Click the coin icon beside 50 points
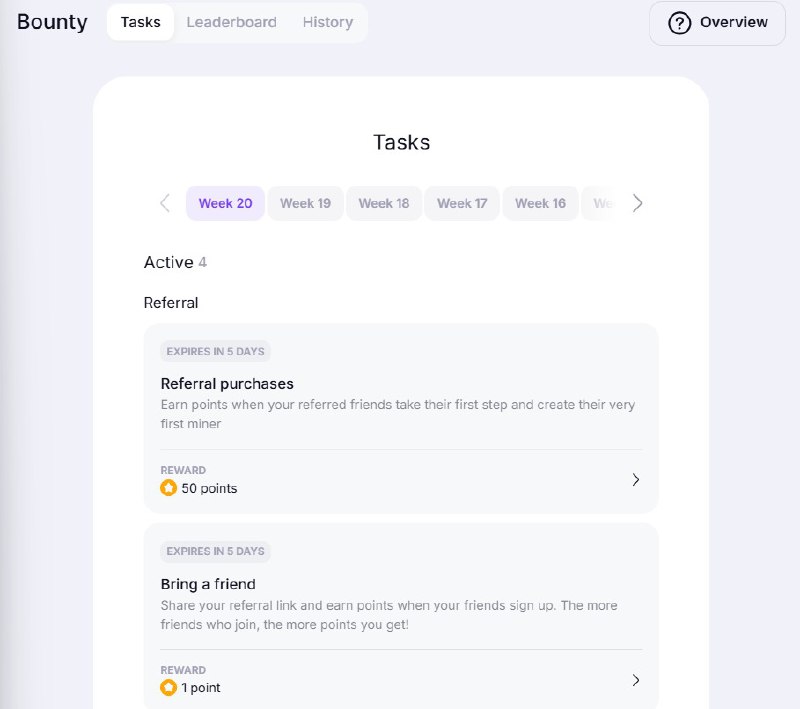The height and width of the screenshot is (709, 800). point(168,488)
